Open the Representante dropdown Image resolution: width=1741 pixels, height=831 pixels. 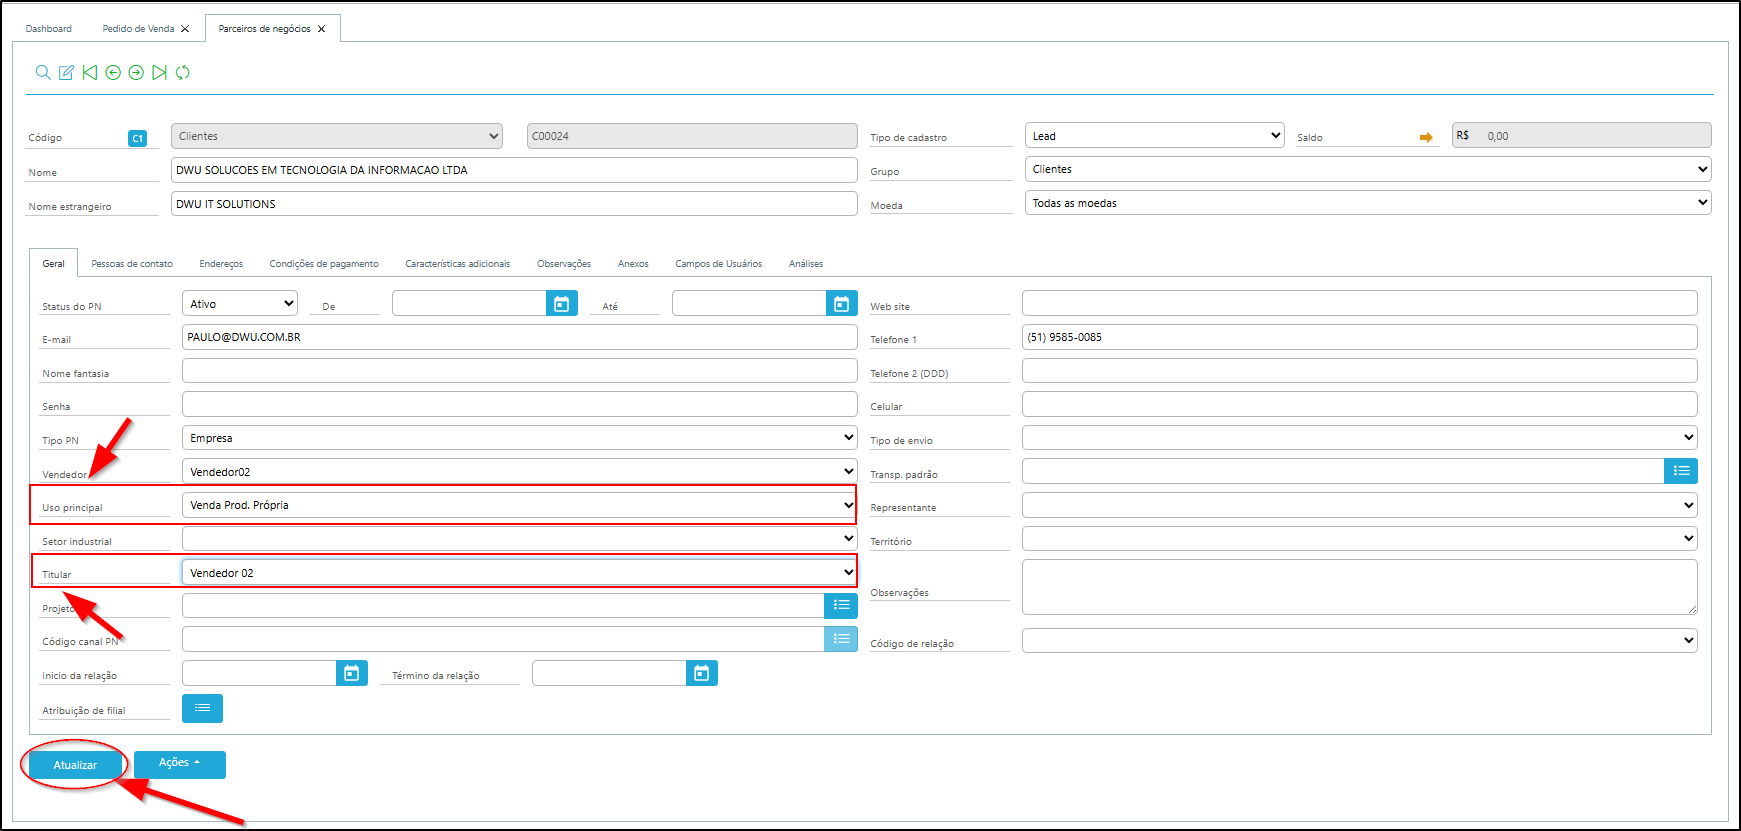(1360, 505)
